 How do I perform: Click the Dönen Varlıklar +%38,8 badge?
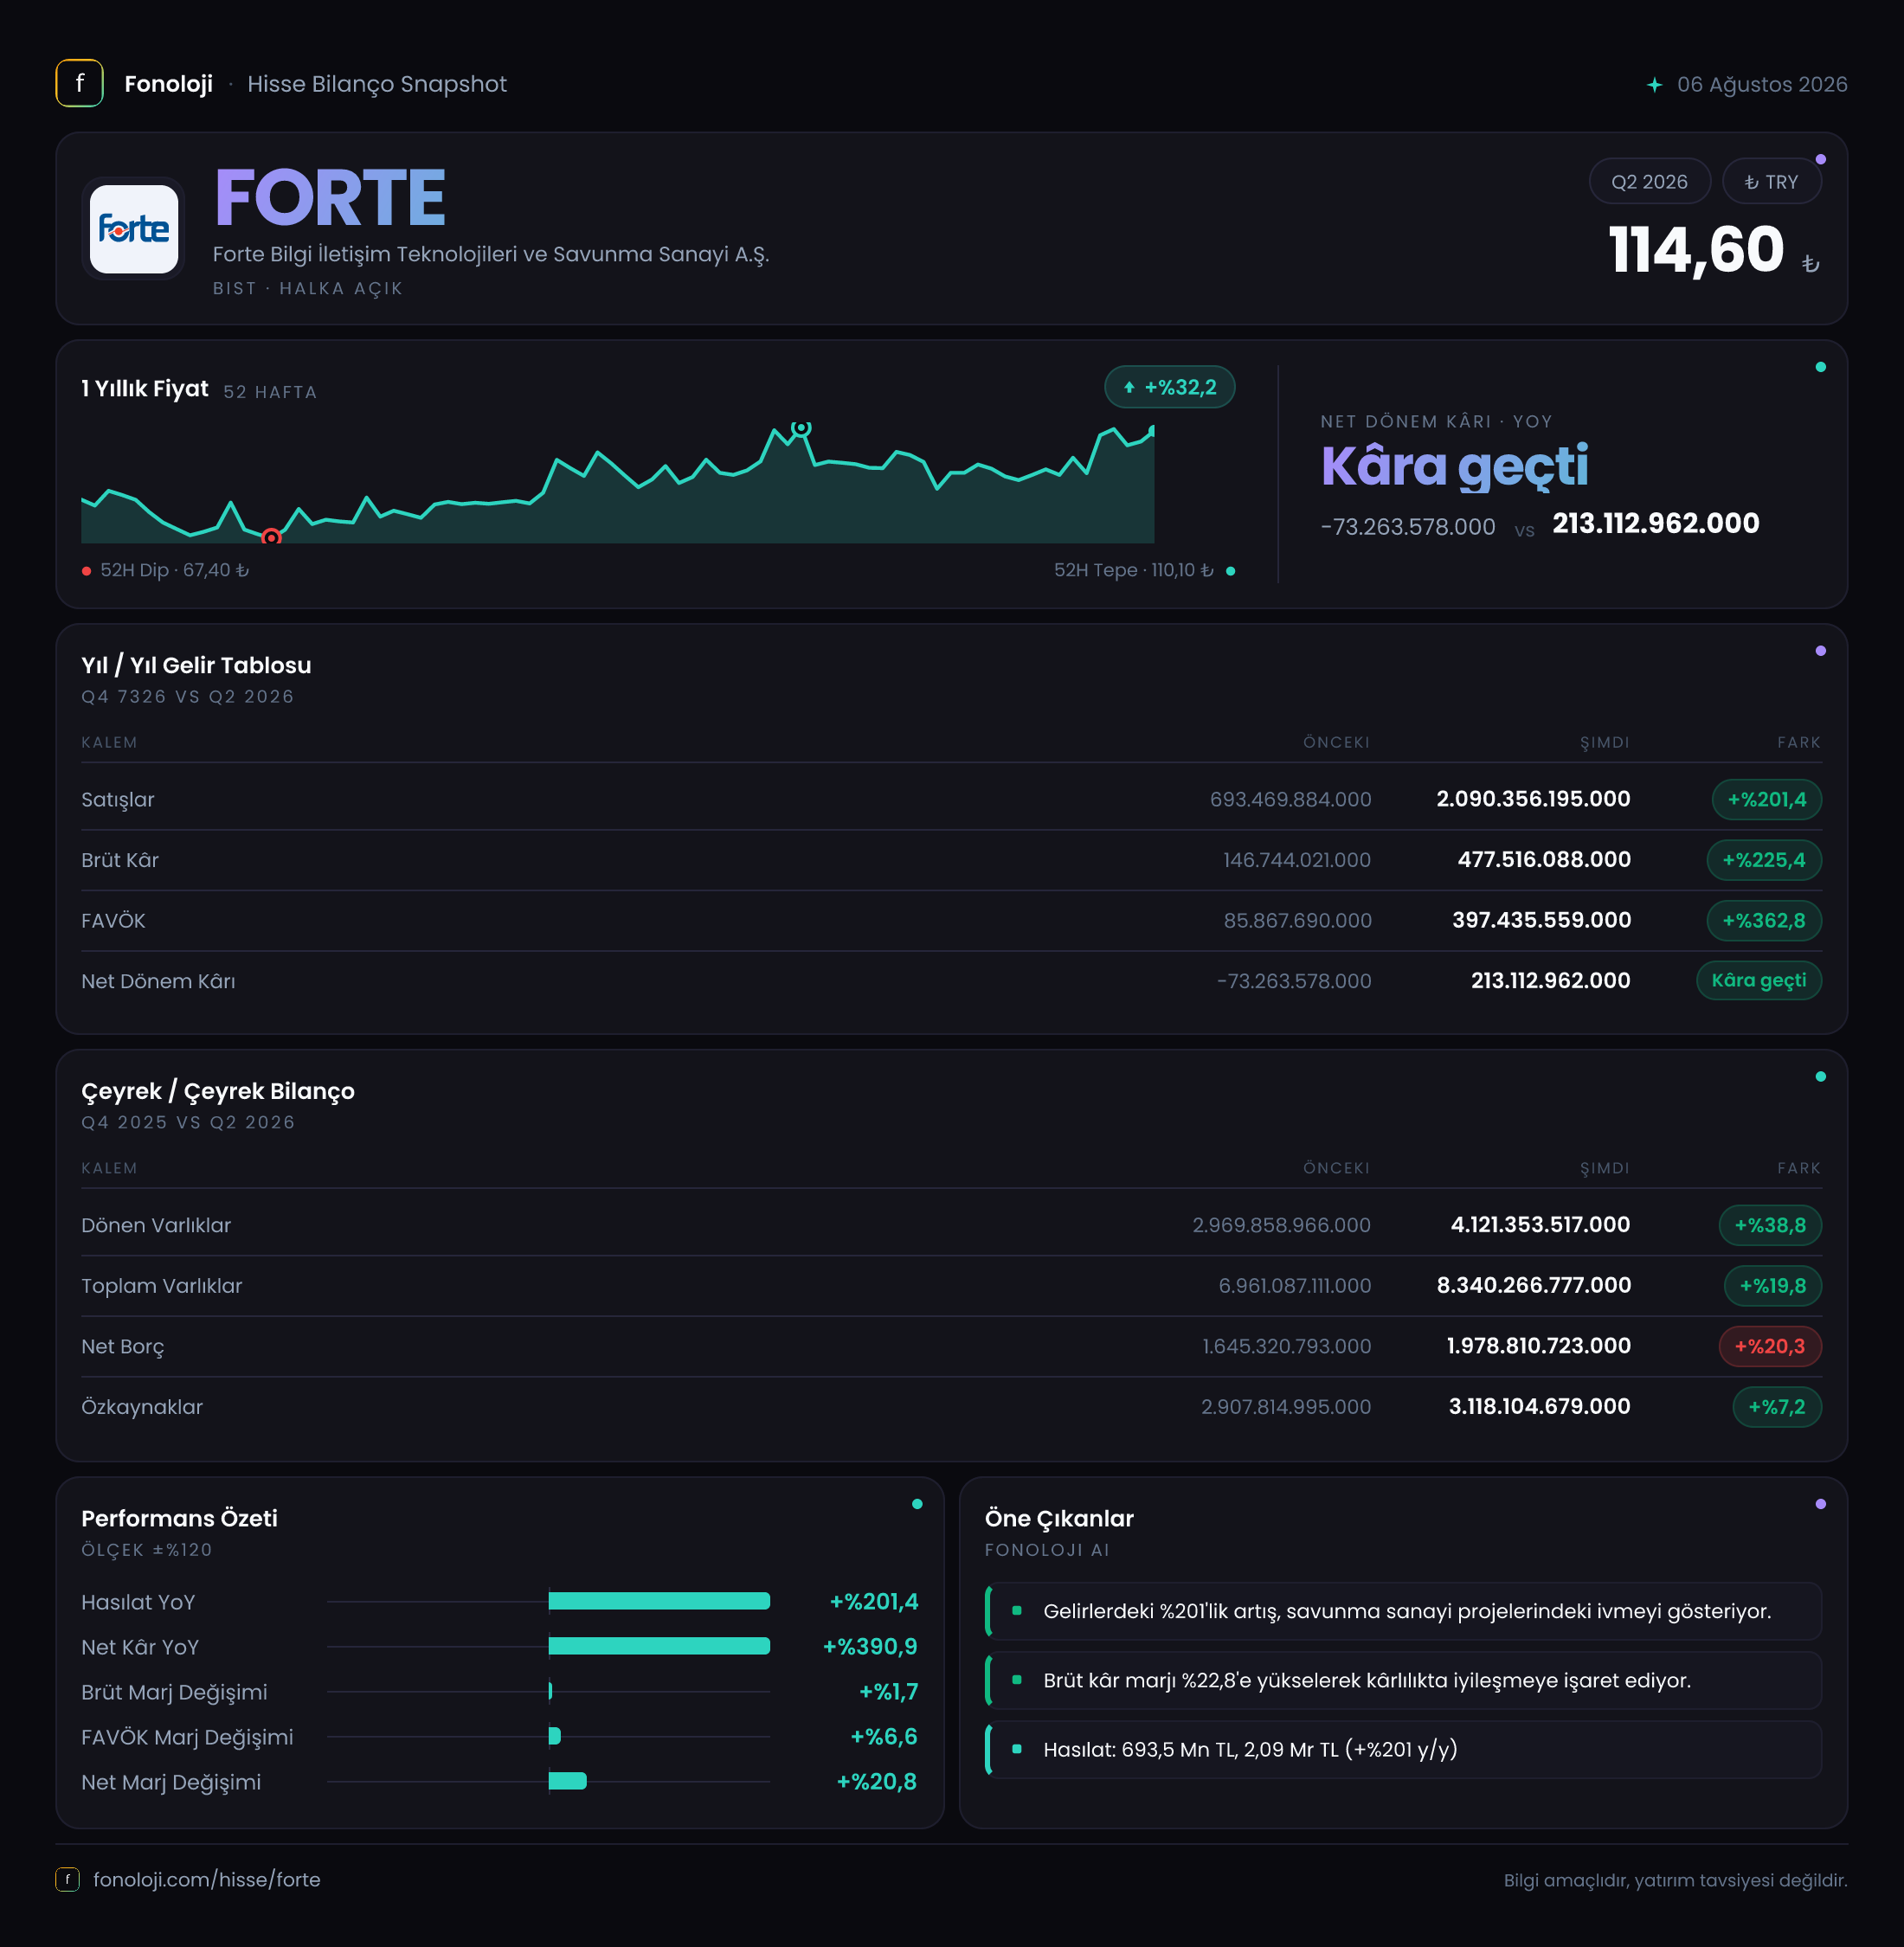(1769, 1225)
